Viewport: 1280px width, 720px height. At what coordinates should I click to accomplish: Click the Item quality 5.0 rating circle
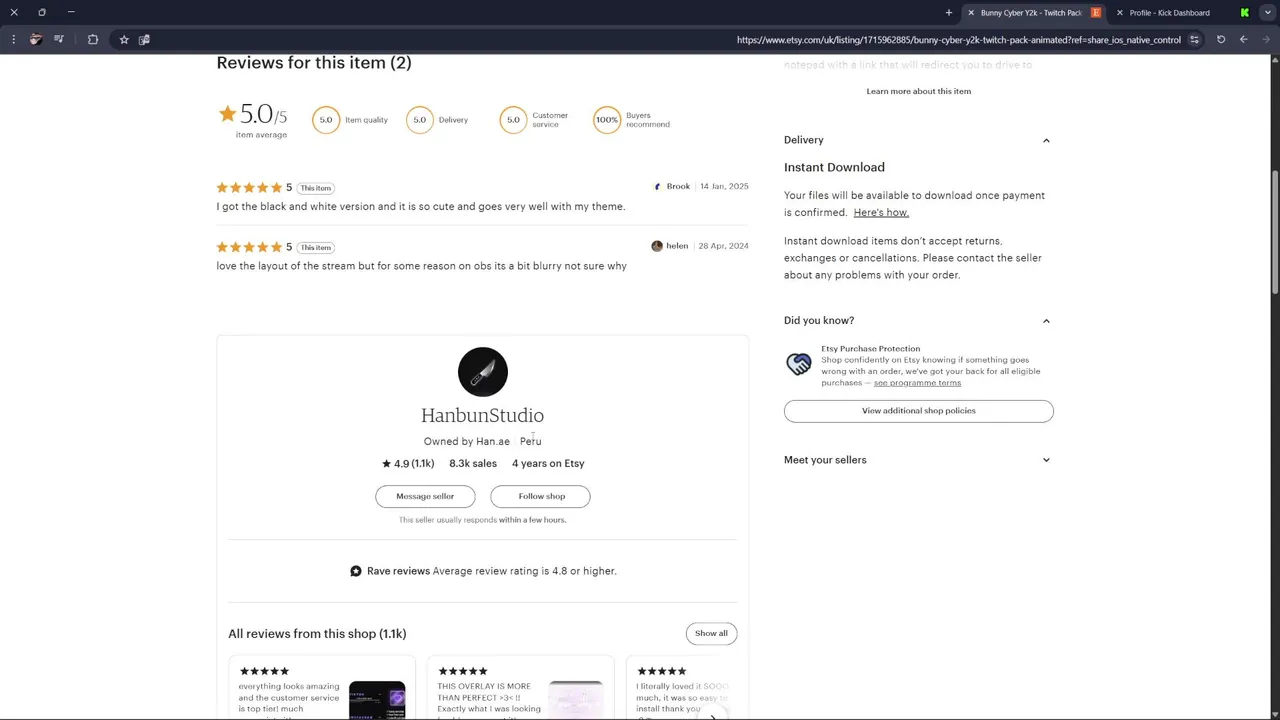point(326,120)
